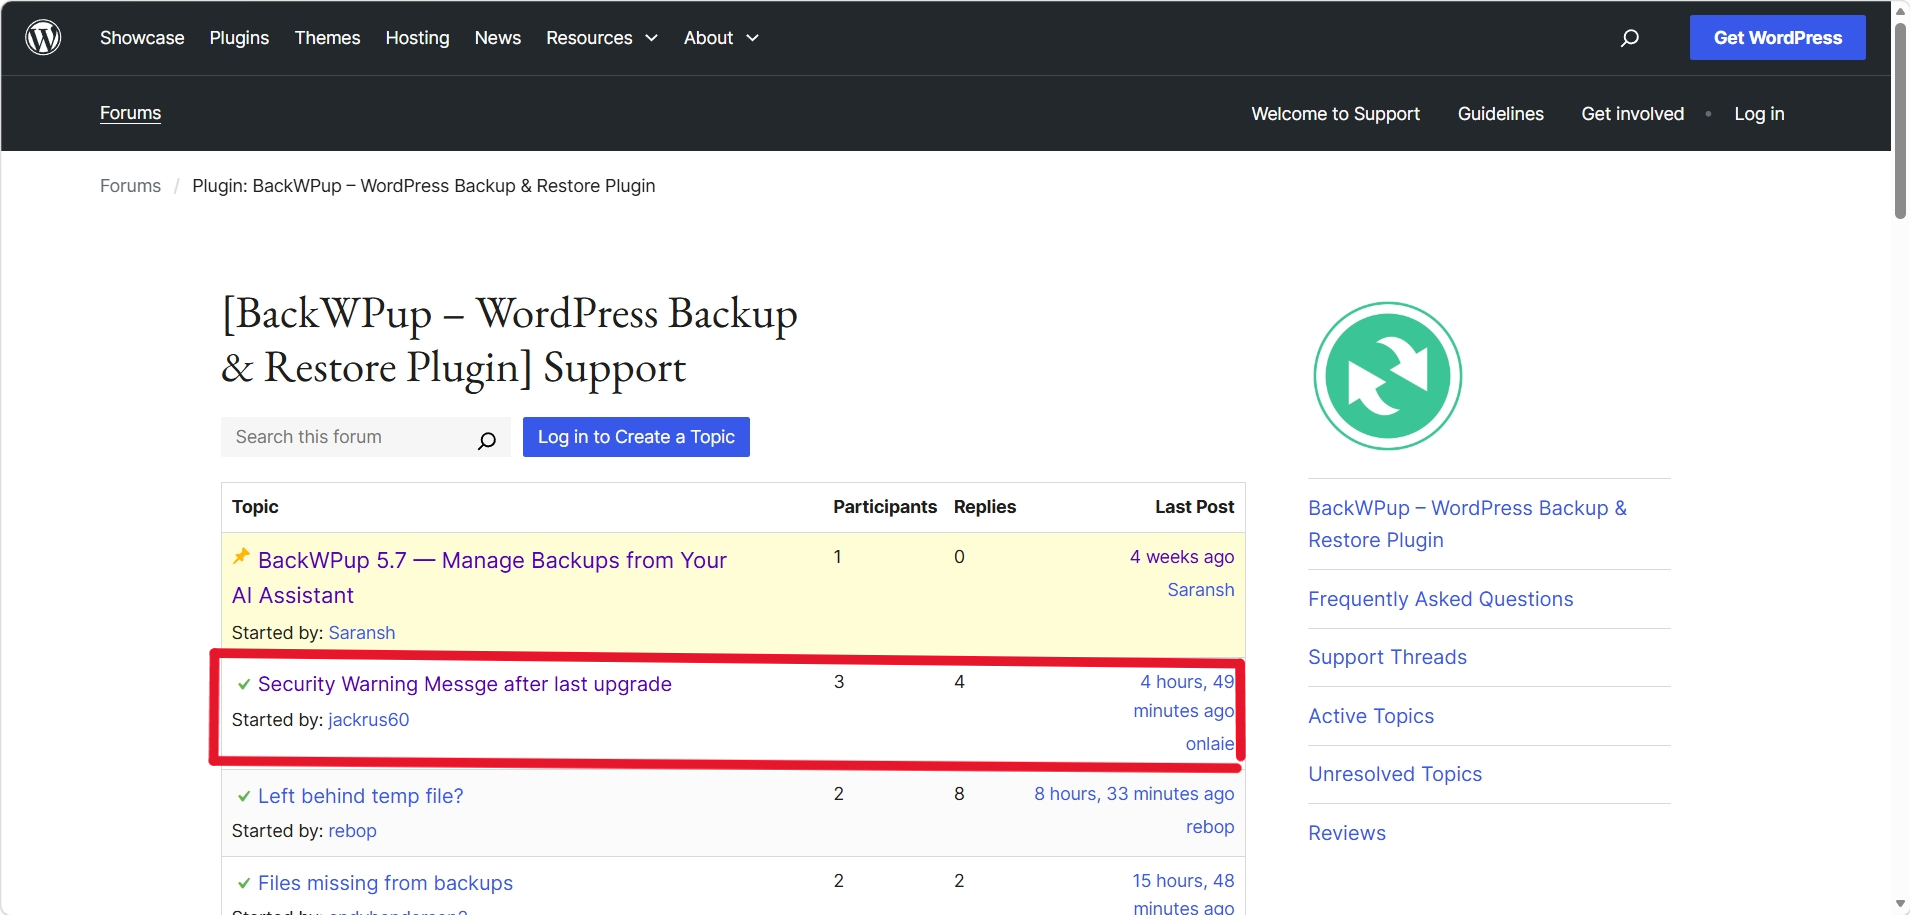Open Left behind temp file topic
Screen dimensions: 1910x915
tap(361, 796)
